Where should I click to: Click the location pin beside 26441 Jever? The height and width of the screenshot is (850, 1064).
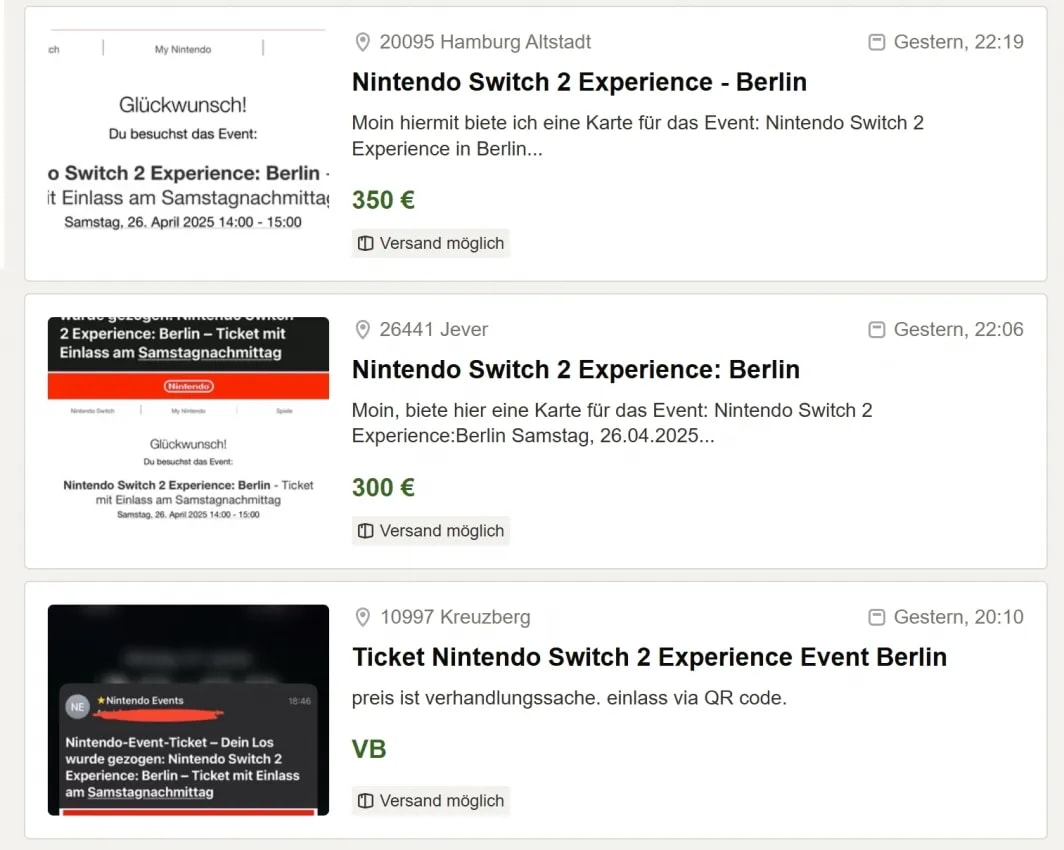[363, 330]
